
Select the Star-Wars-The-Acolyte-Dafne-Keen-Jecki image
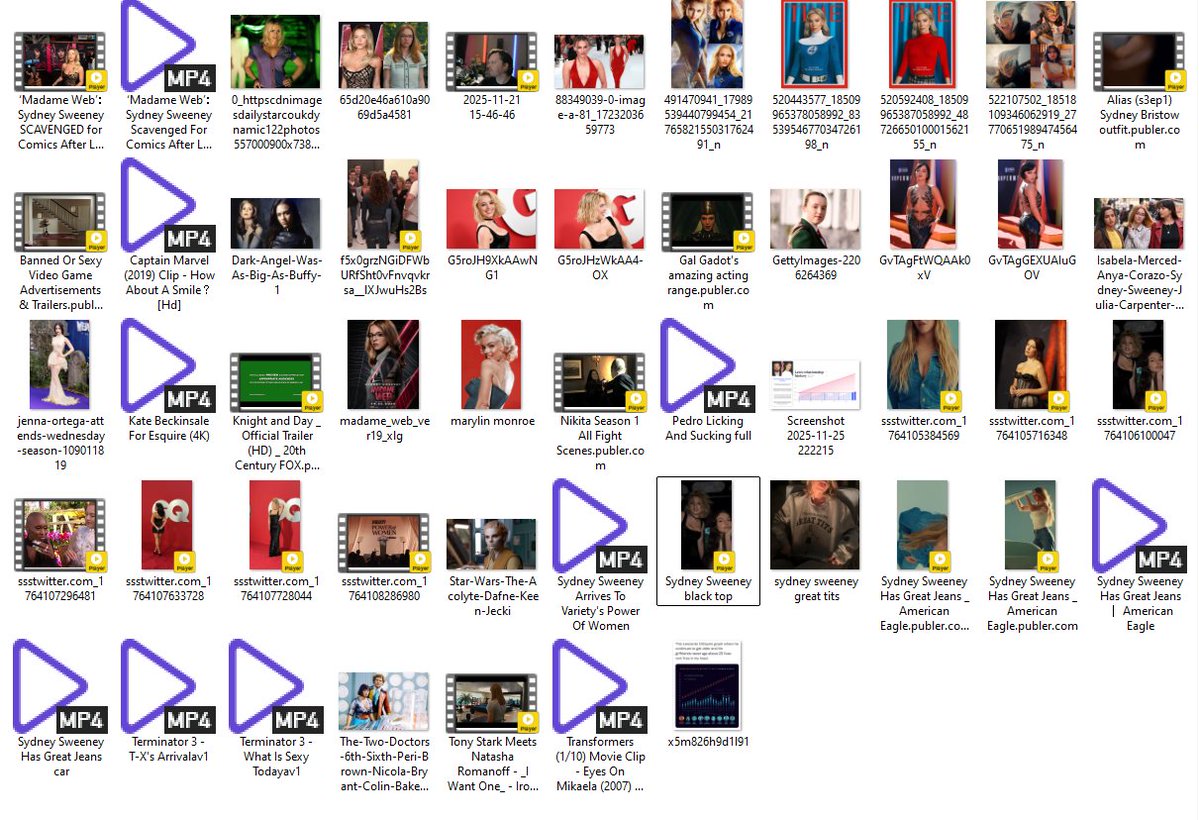[492, 545]
